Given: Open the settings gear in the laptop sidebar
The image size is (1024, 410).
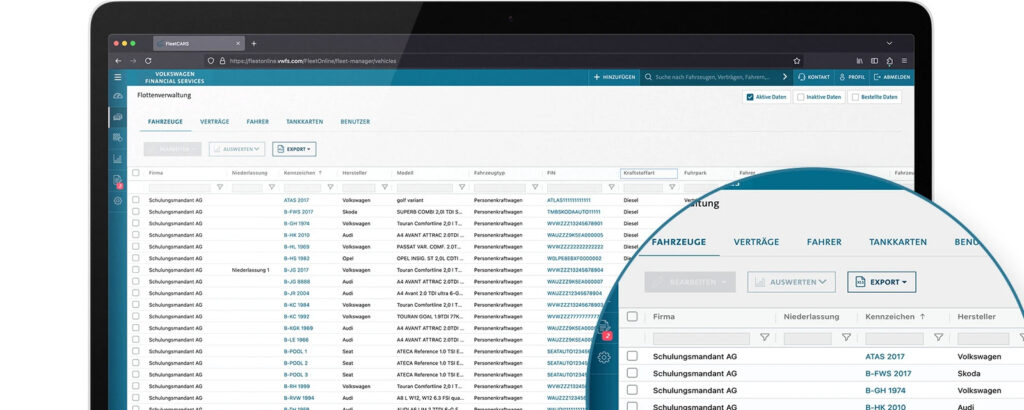Looking at the screenshot, I should (118, 201).
